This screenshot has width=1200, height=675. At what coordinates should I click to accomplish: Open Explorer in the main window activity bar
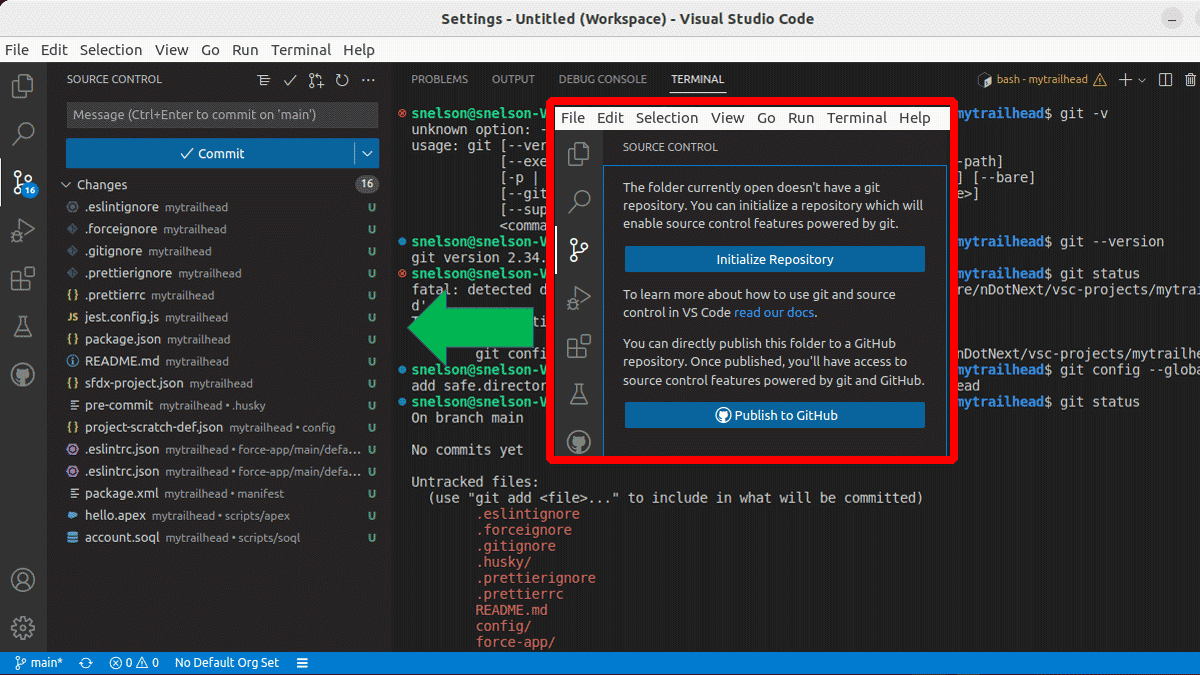pyautogui.click(x=23, y=86)
